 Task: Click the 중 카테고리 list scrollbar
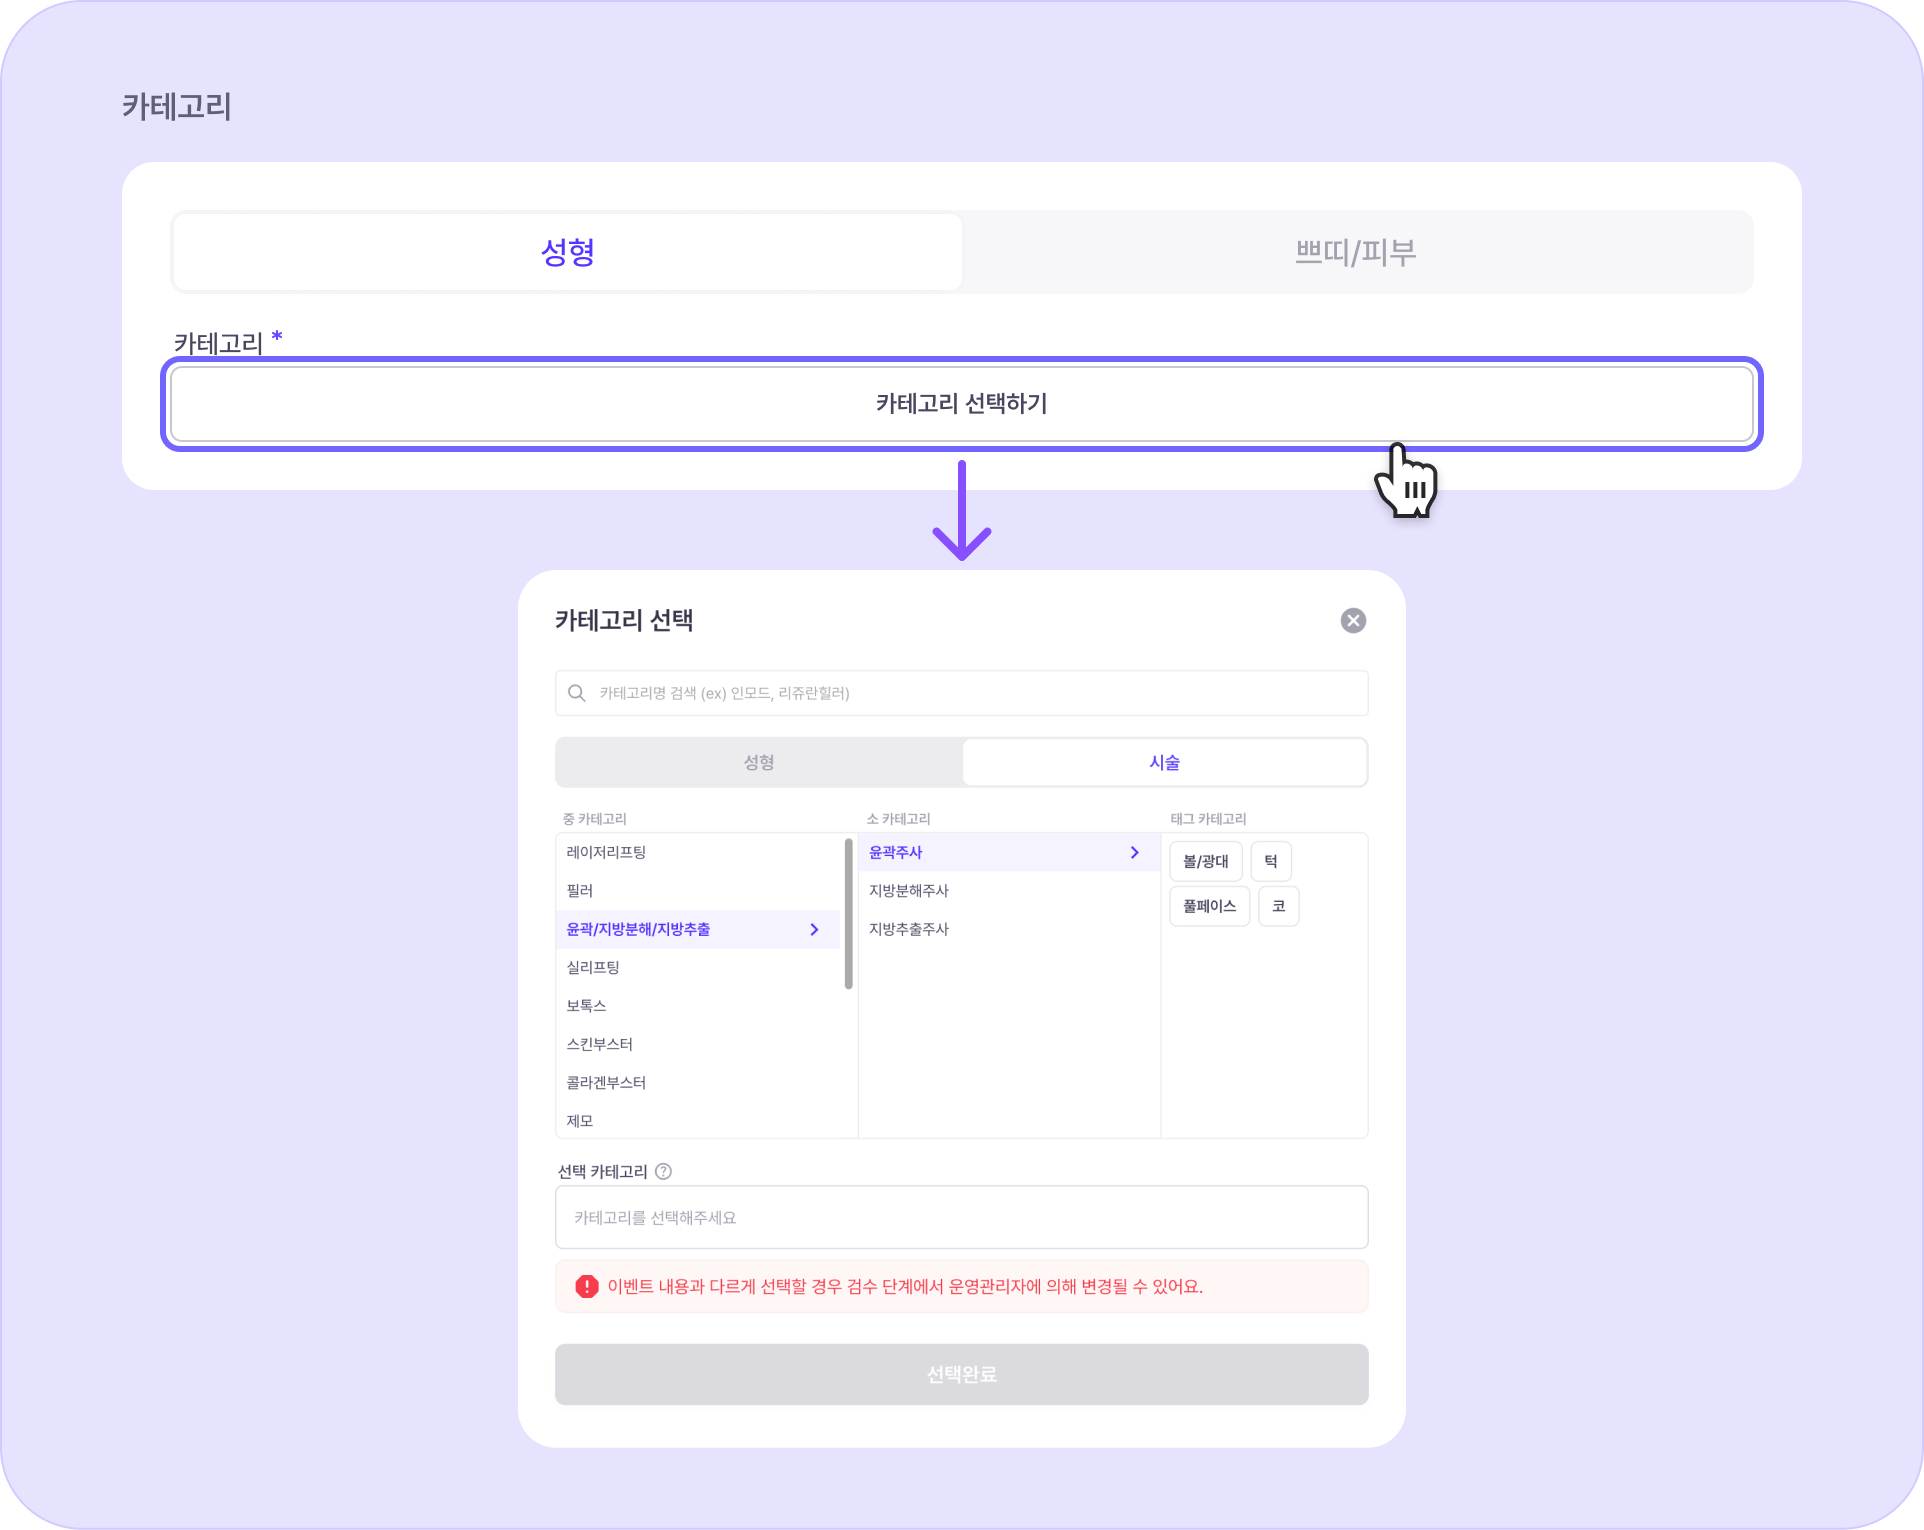(x=849, y=914)
